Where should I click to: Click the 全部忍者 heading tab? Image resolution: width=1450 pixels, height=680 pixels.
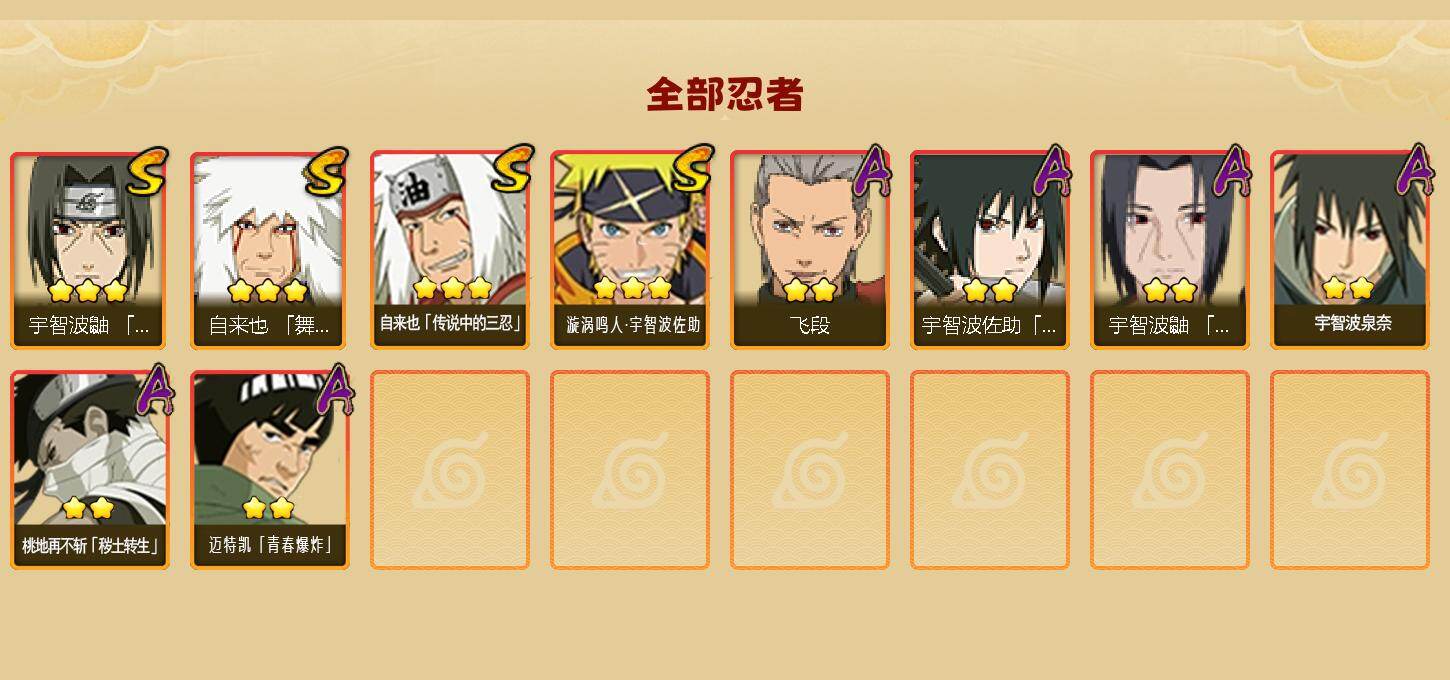pyautogui.click(x=725, y=95)
